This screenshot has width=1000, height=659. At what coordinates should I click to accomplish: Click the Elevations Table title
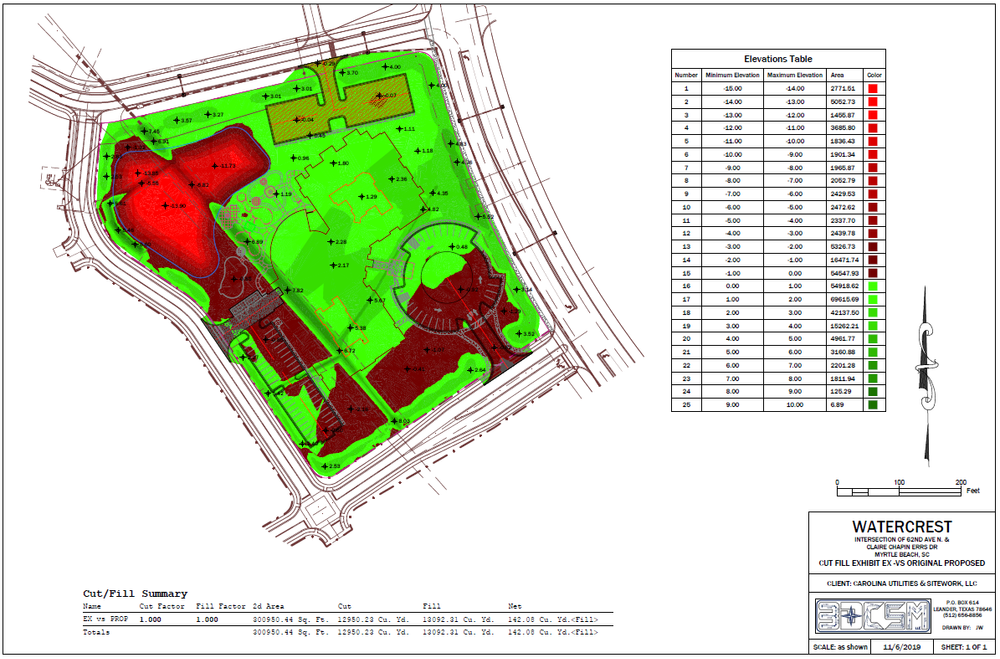pyautogui.click(x=778, y=59)
